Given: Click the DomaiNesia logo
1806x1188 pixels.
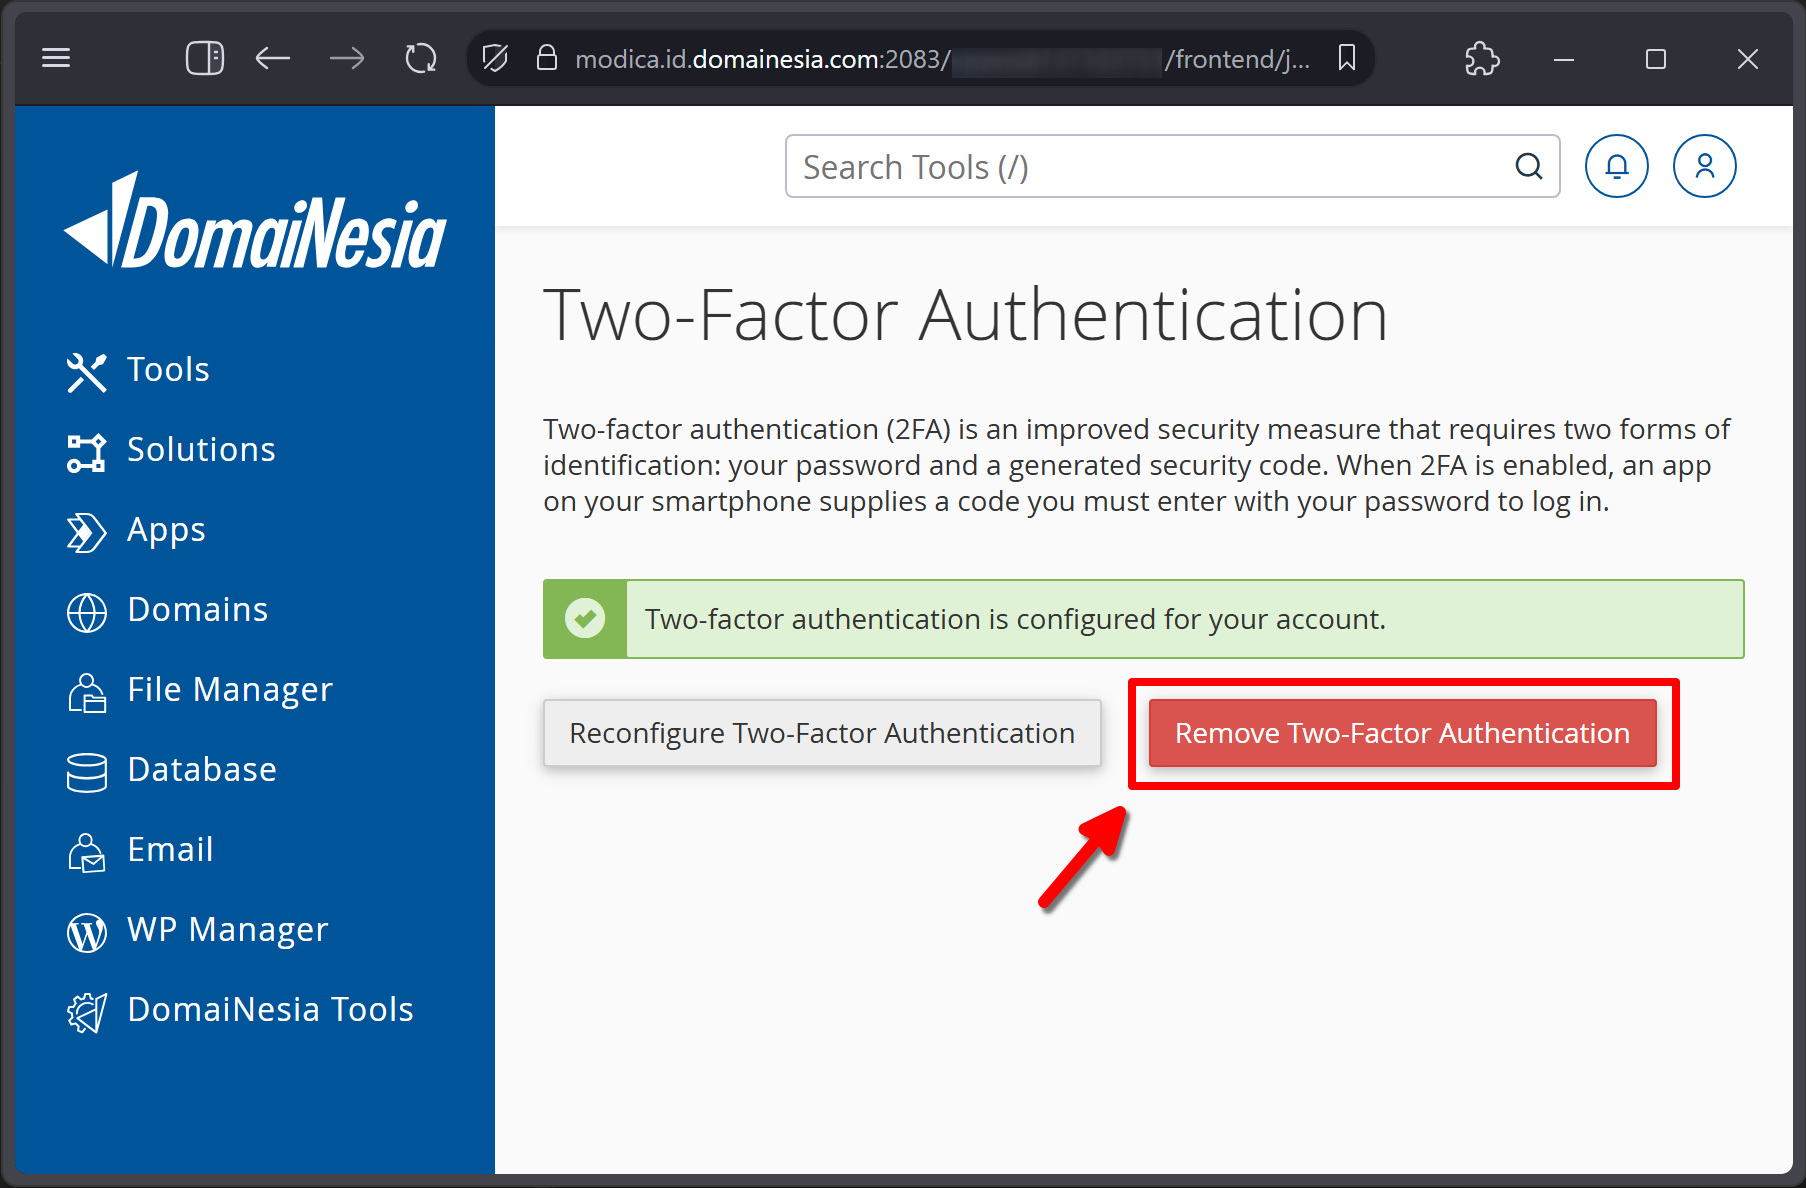Looking at the screenshot, I should [255, 220].
